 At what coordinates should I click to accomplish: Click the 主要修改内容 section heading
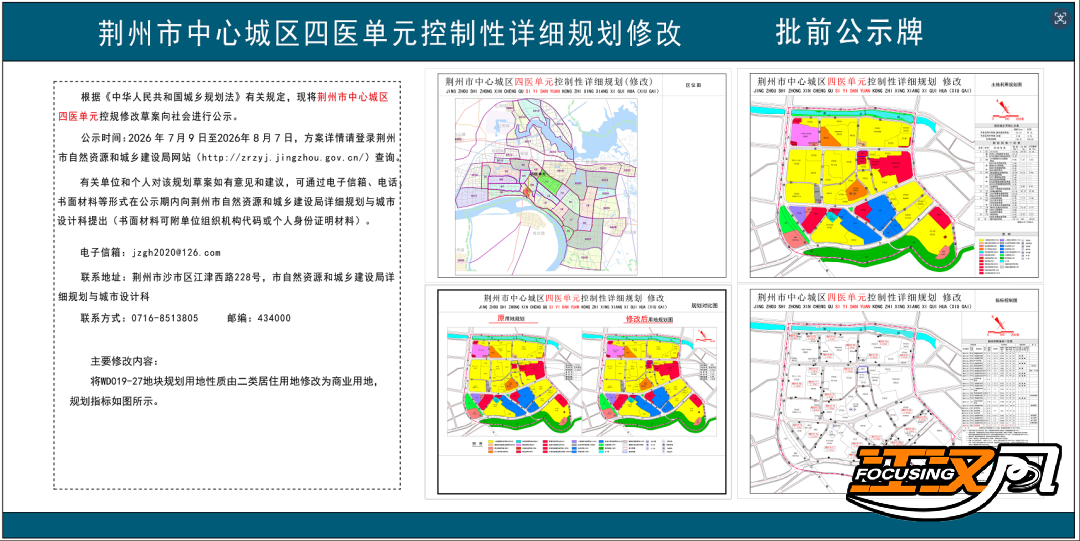click(124, 361)
